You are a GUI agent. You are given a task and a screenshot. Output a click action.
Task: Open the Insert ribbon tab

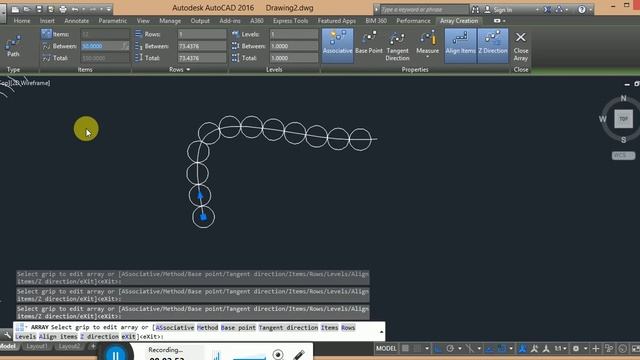(x=47, y=21)
